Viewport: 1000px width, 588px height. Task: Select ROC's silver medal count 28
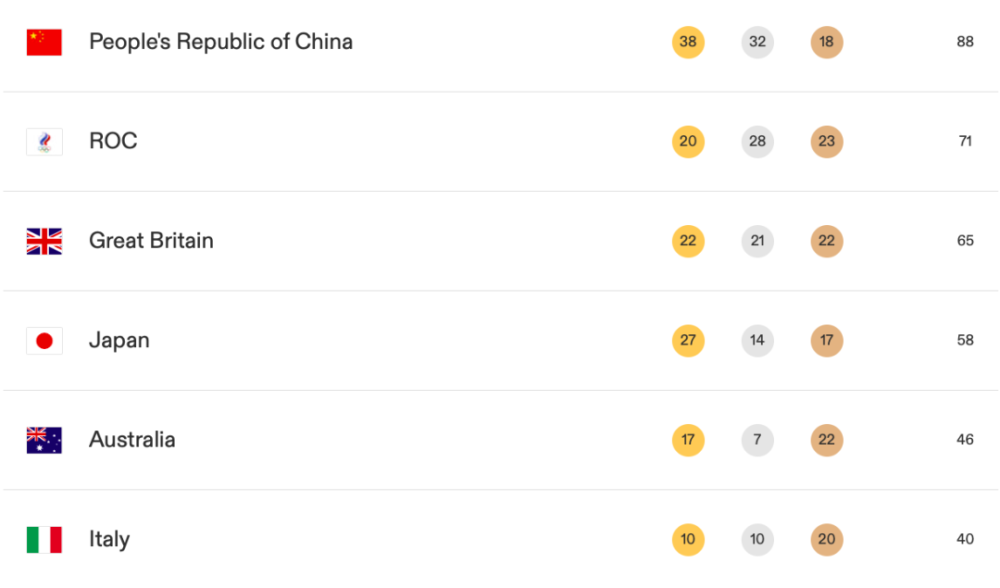click(758, 142)
